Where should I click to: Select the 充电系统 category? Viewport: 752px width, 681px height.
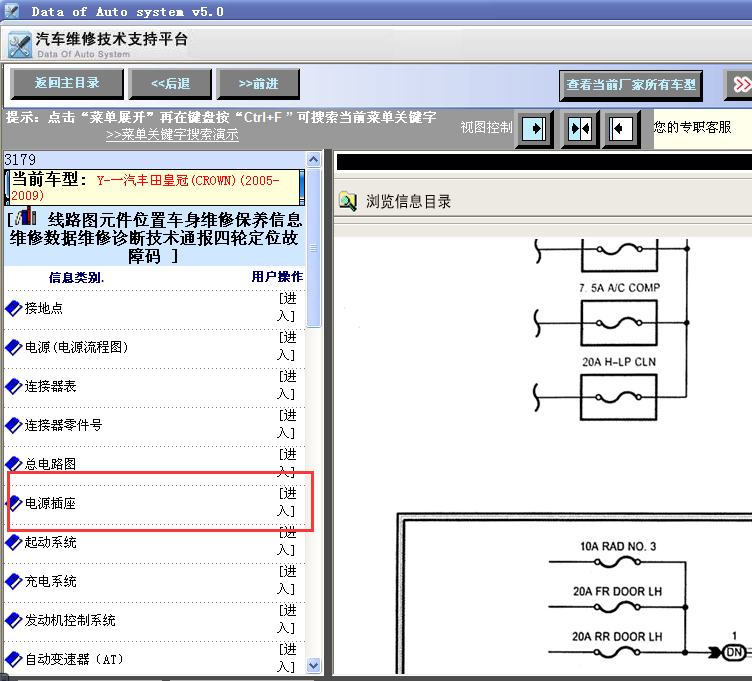[x=50, y=581]
